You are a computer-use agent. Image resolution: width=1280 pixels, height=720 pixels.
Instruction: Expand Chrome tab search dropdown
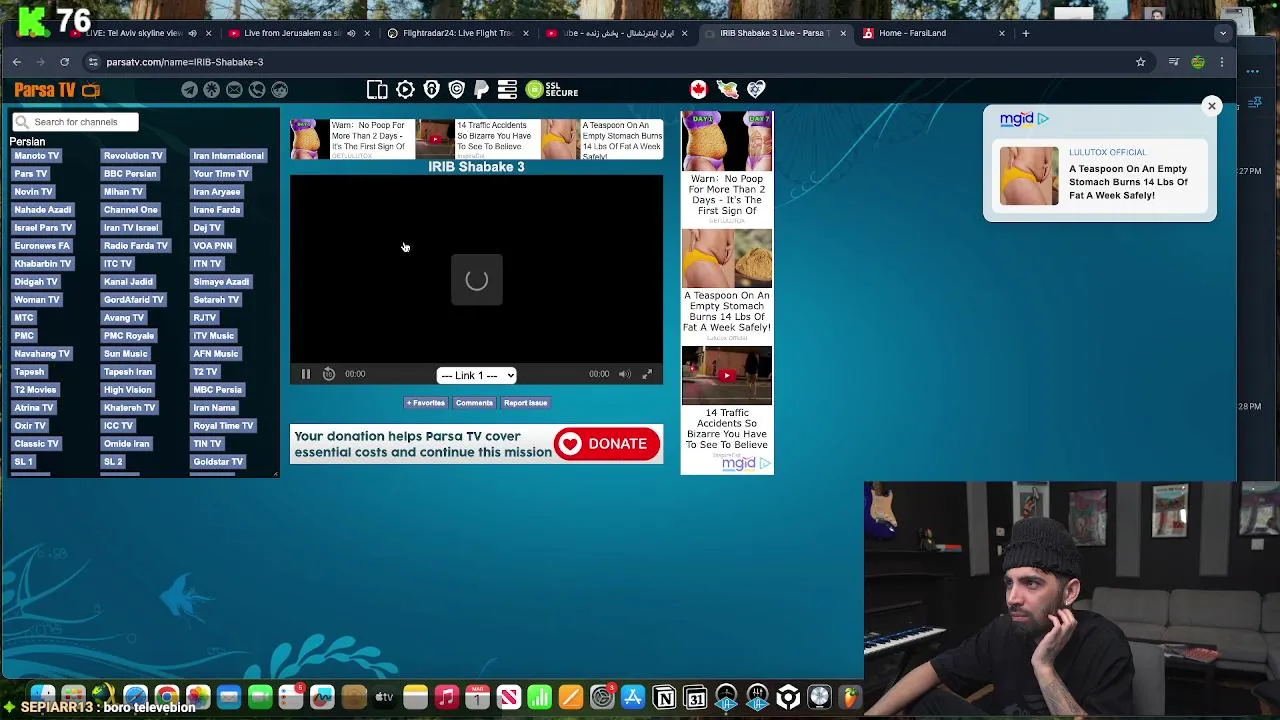tap(1222, 33)
